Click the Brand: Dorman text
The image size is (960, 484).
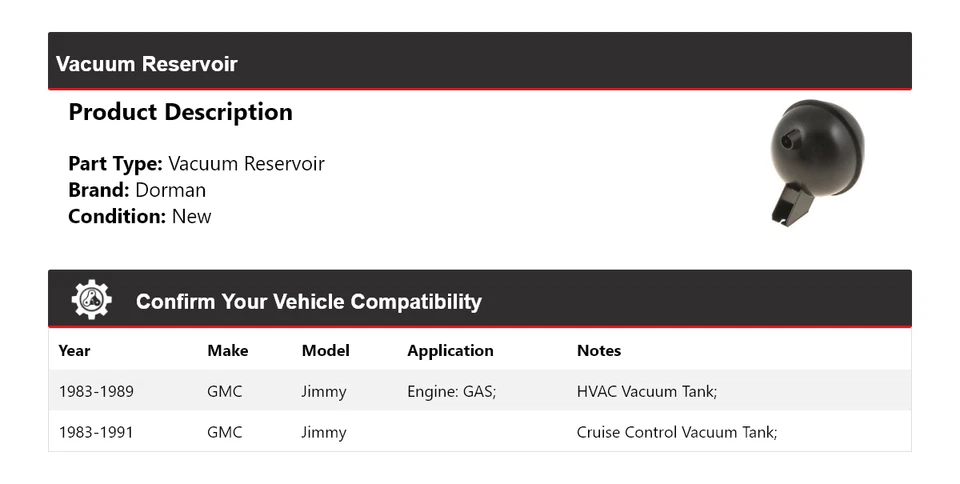[x=137, y=190]
